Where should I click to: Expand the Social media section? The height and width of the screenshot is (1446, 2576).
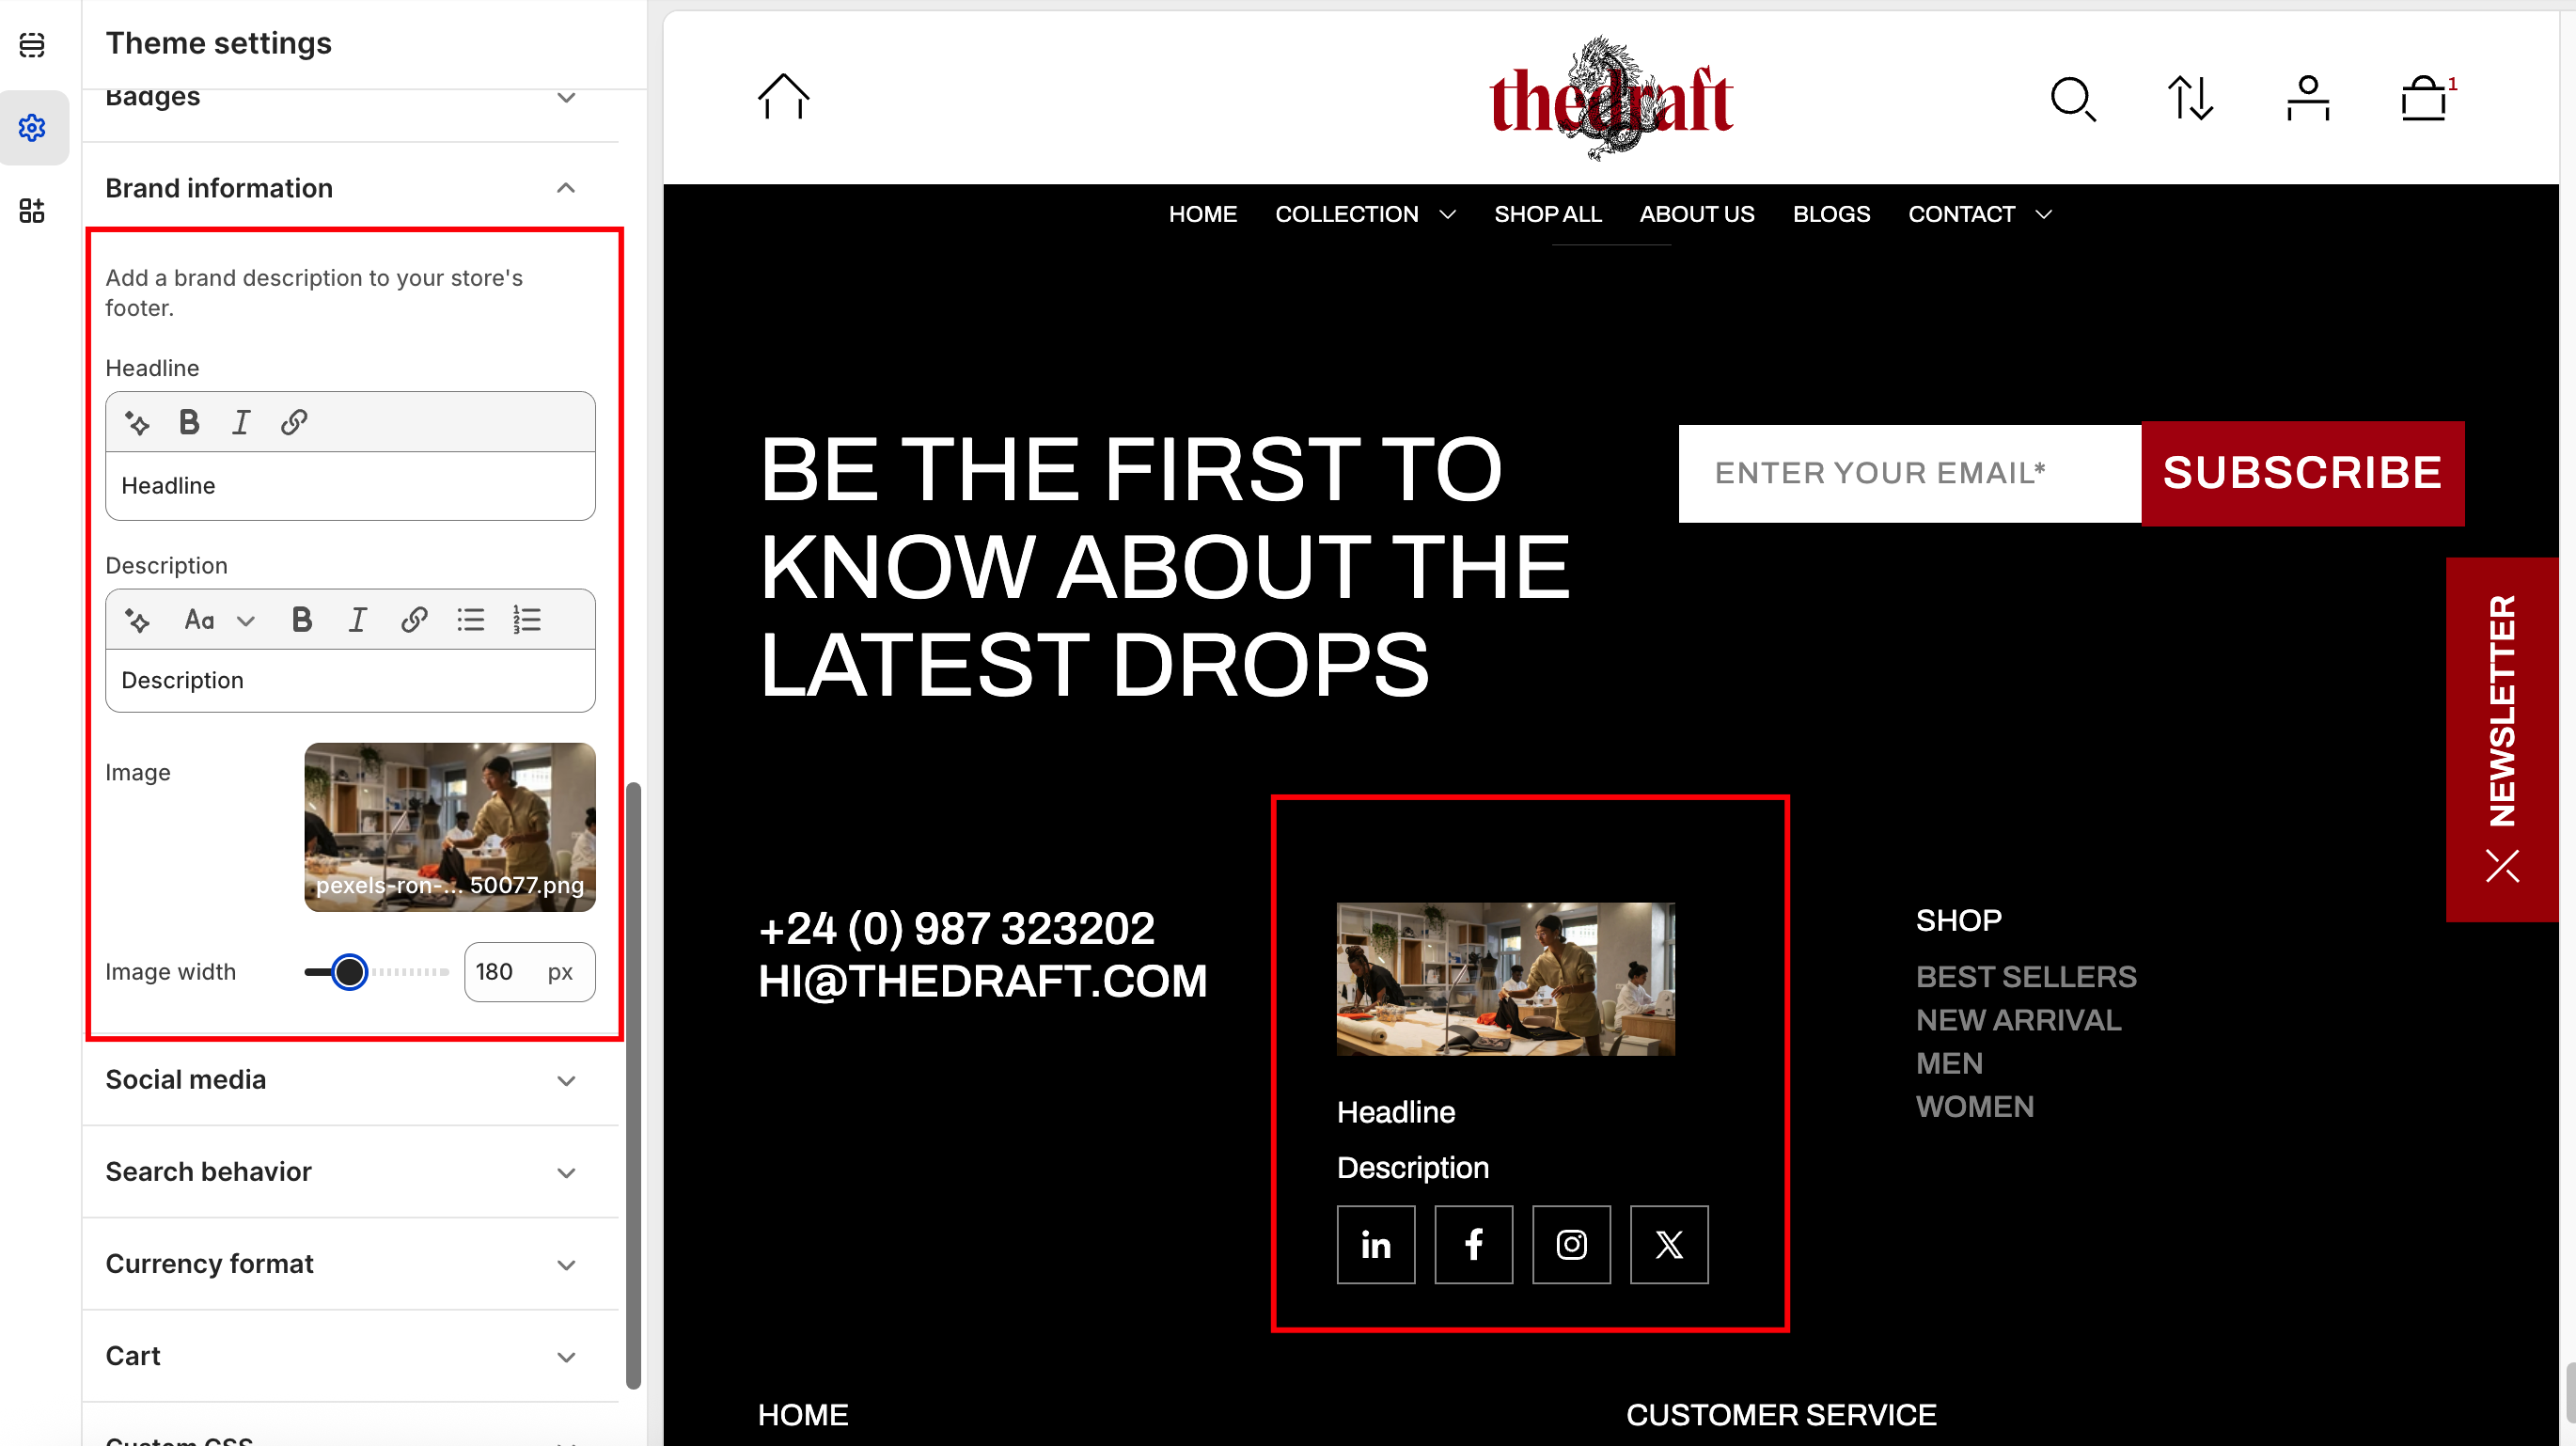click(x=566, y=1081)
